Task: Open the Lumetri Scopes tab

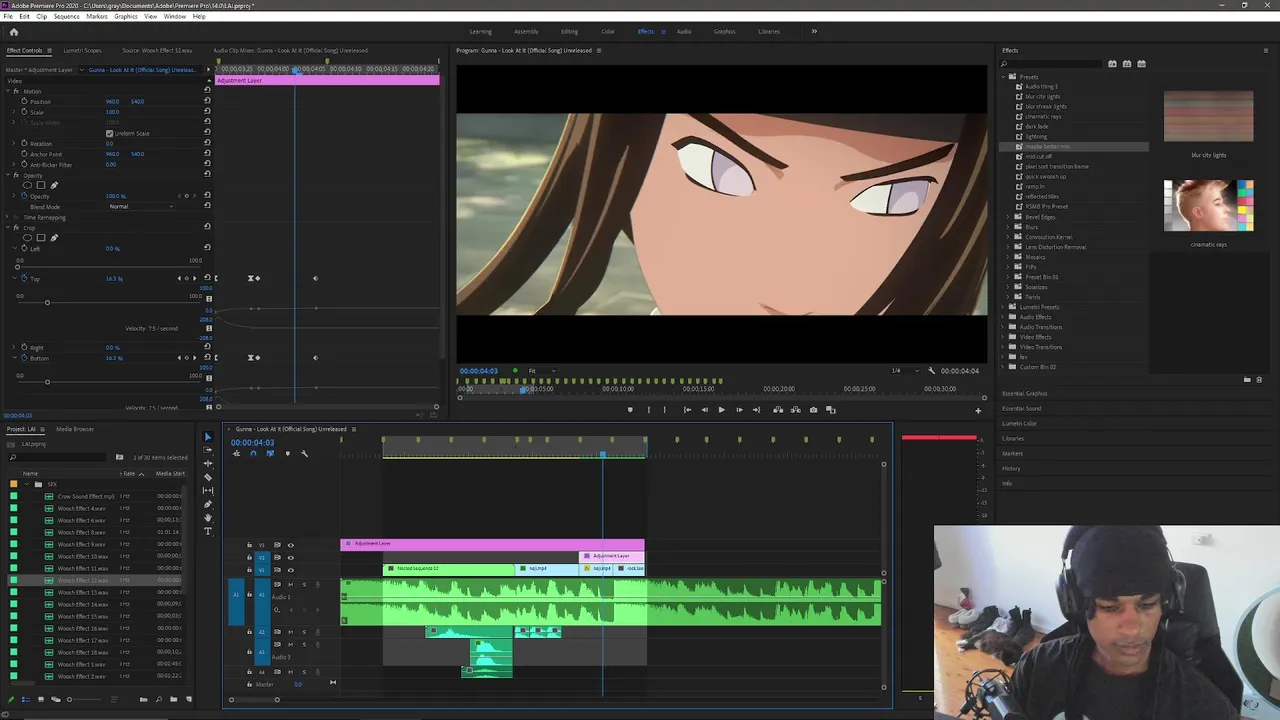Action: (82, 50)
